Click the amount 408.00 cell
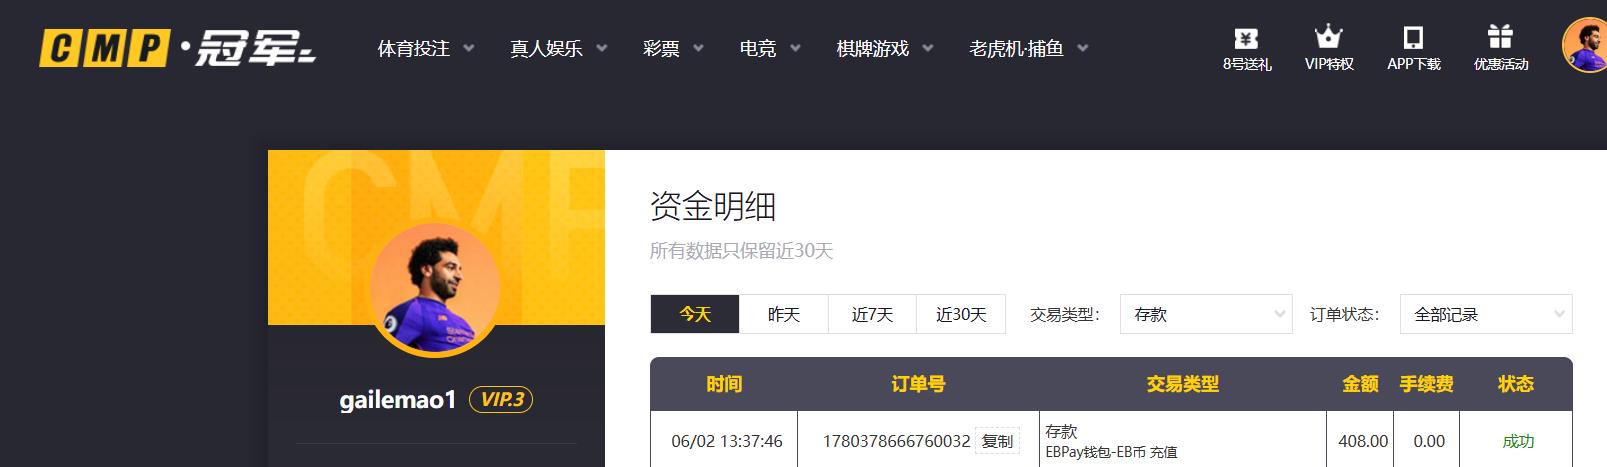The height and width of the screenshot is (467, 1607). (1364, 441)
